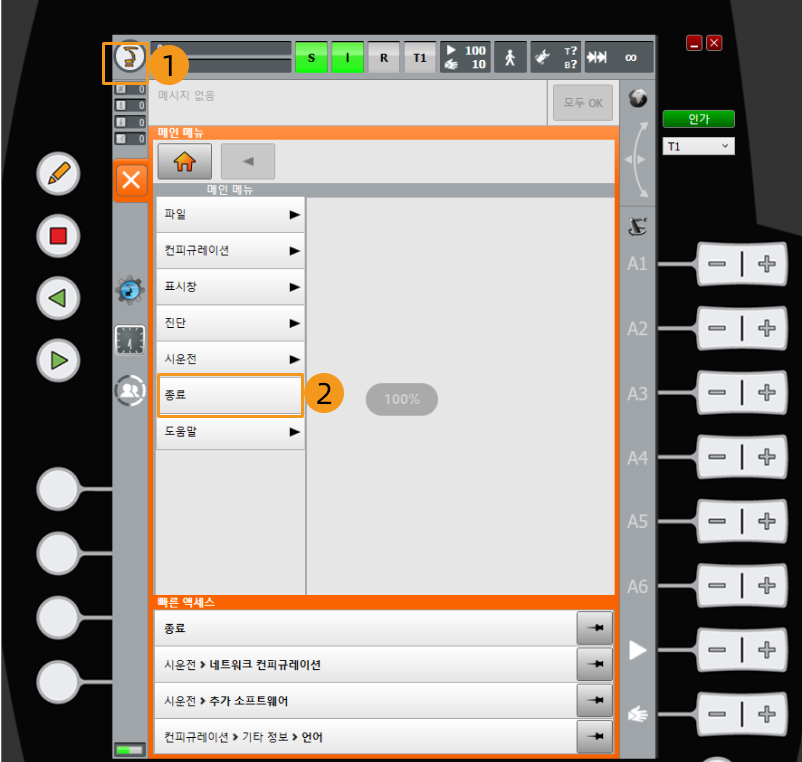Select the space mouse jog icon

point(637,160)
